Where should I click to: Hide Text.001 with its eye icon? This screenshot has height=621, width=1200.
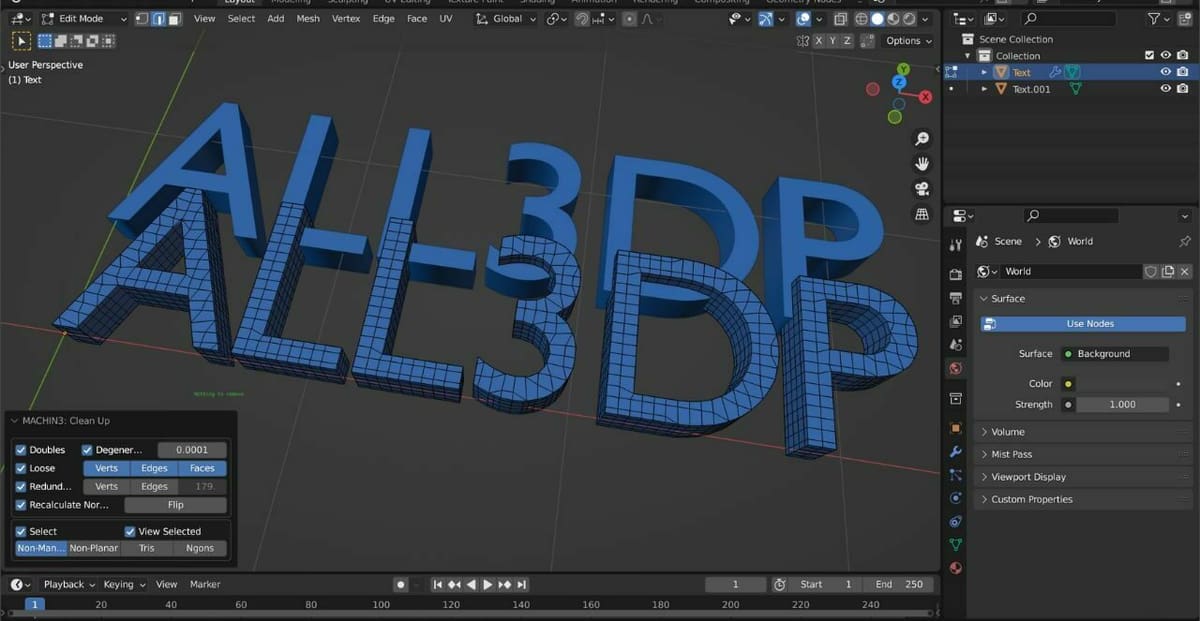1165,89
